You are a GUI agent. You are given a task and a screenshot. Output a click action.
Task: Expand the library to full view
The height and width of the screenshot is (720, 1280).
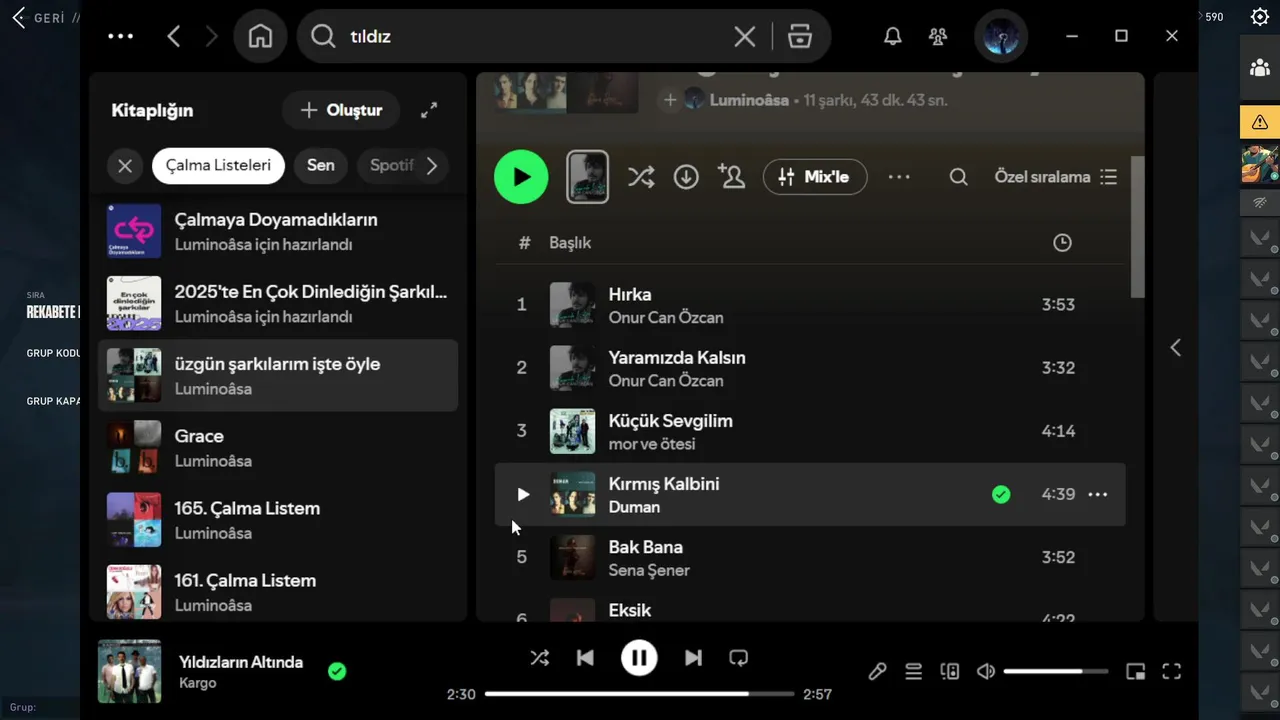pos(429,110)
